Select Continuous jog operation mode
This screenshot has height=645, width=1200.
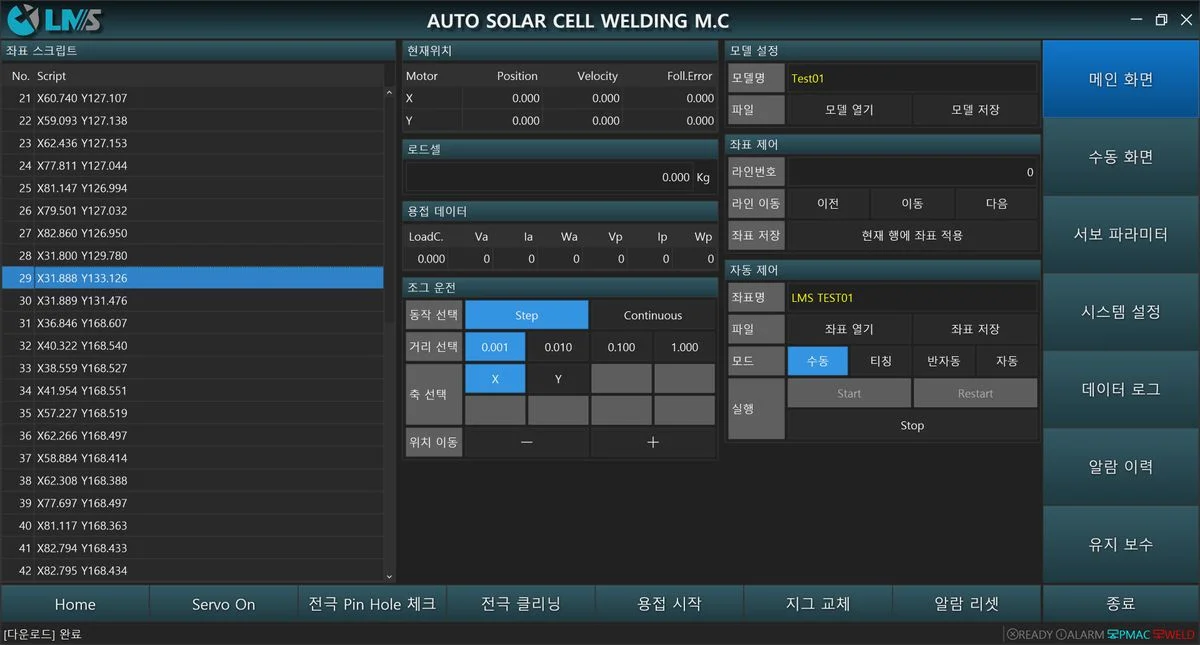coord(652,315)
